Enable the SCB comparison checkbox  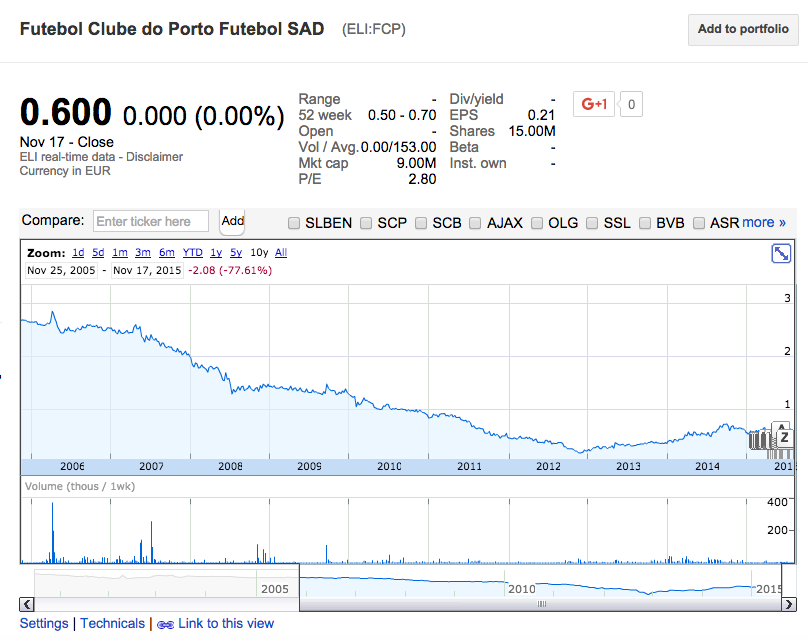click(421, 223)
